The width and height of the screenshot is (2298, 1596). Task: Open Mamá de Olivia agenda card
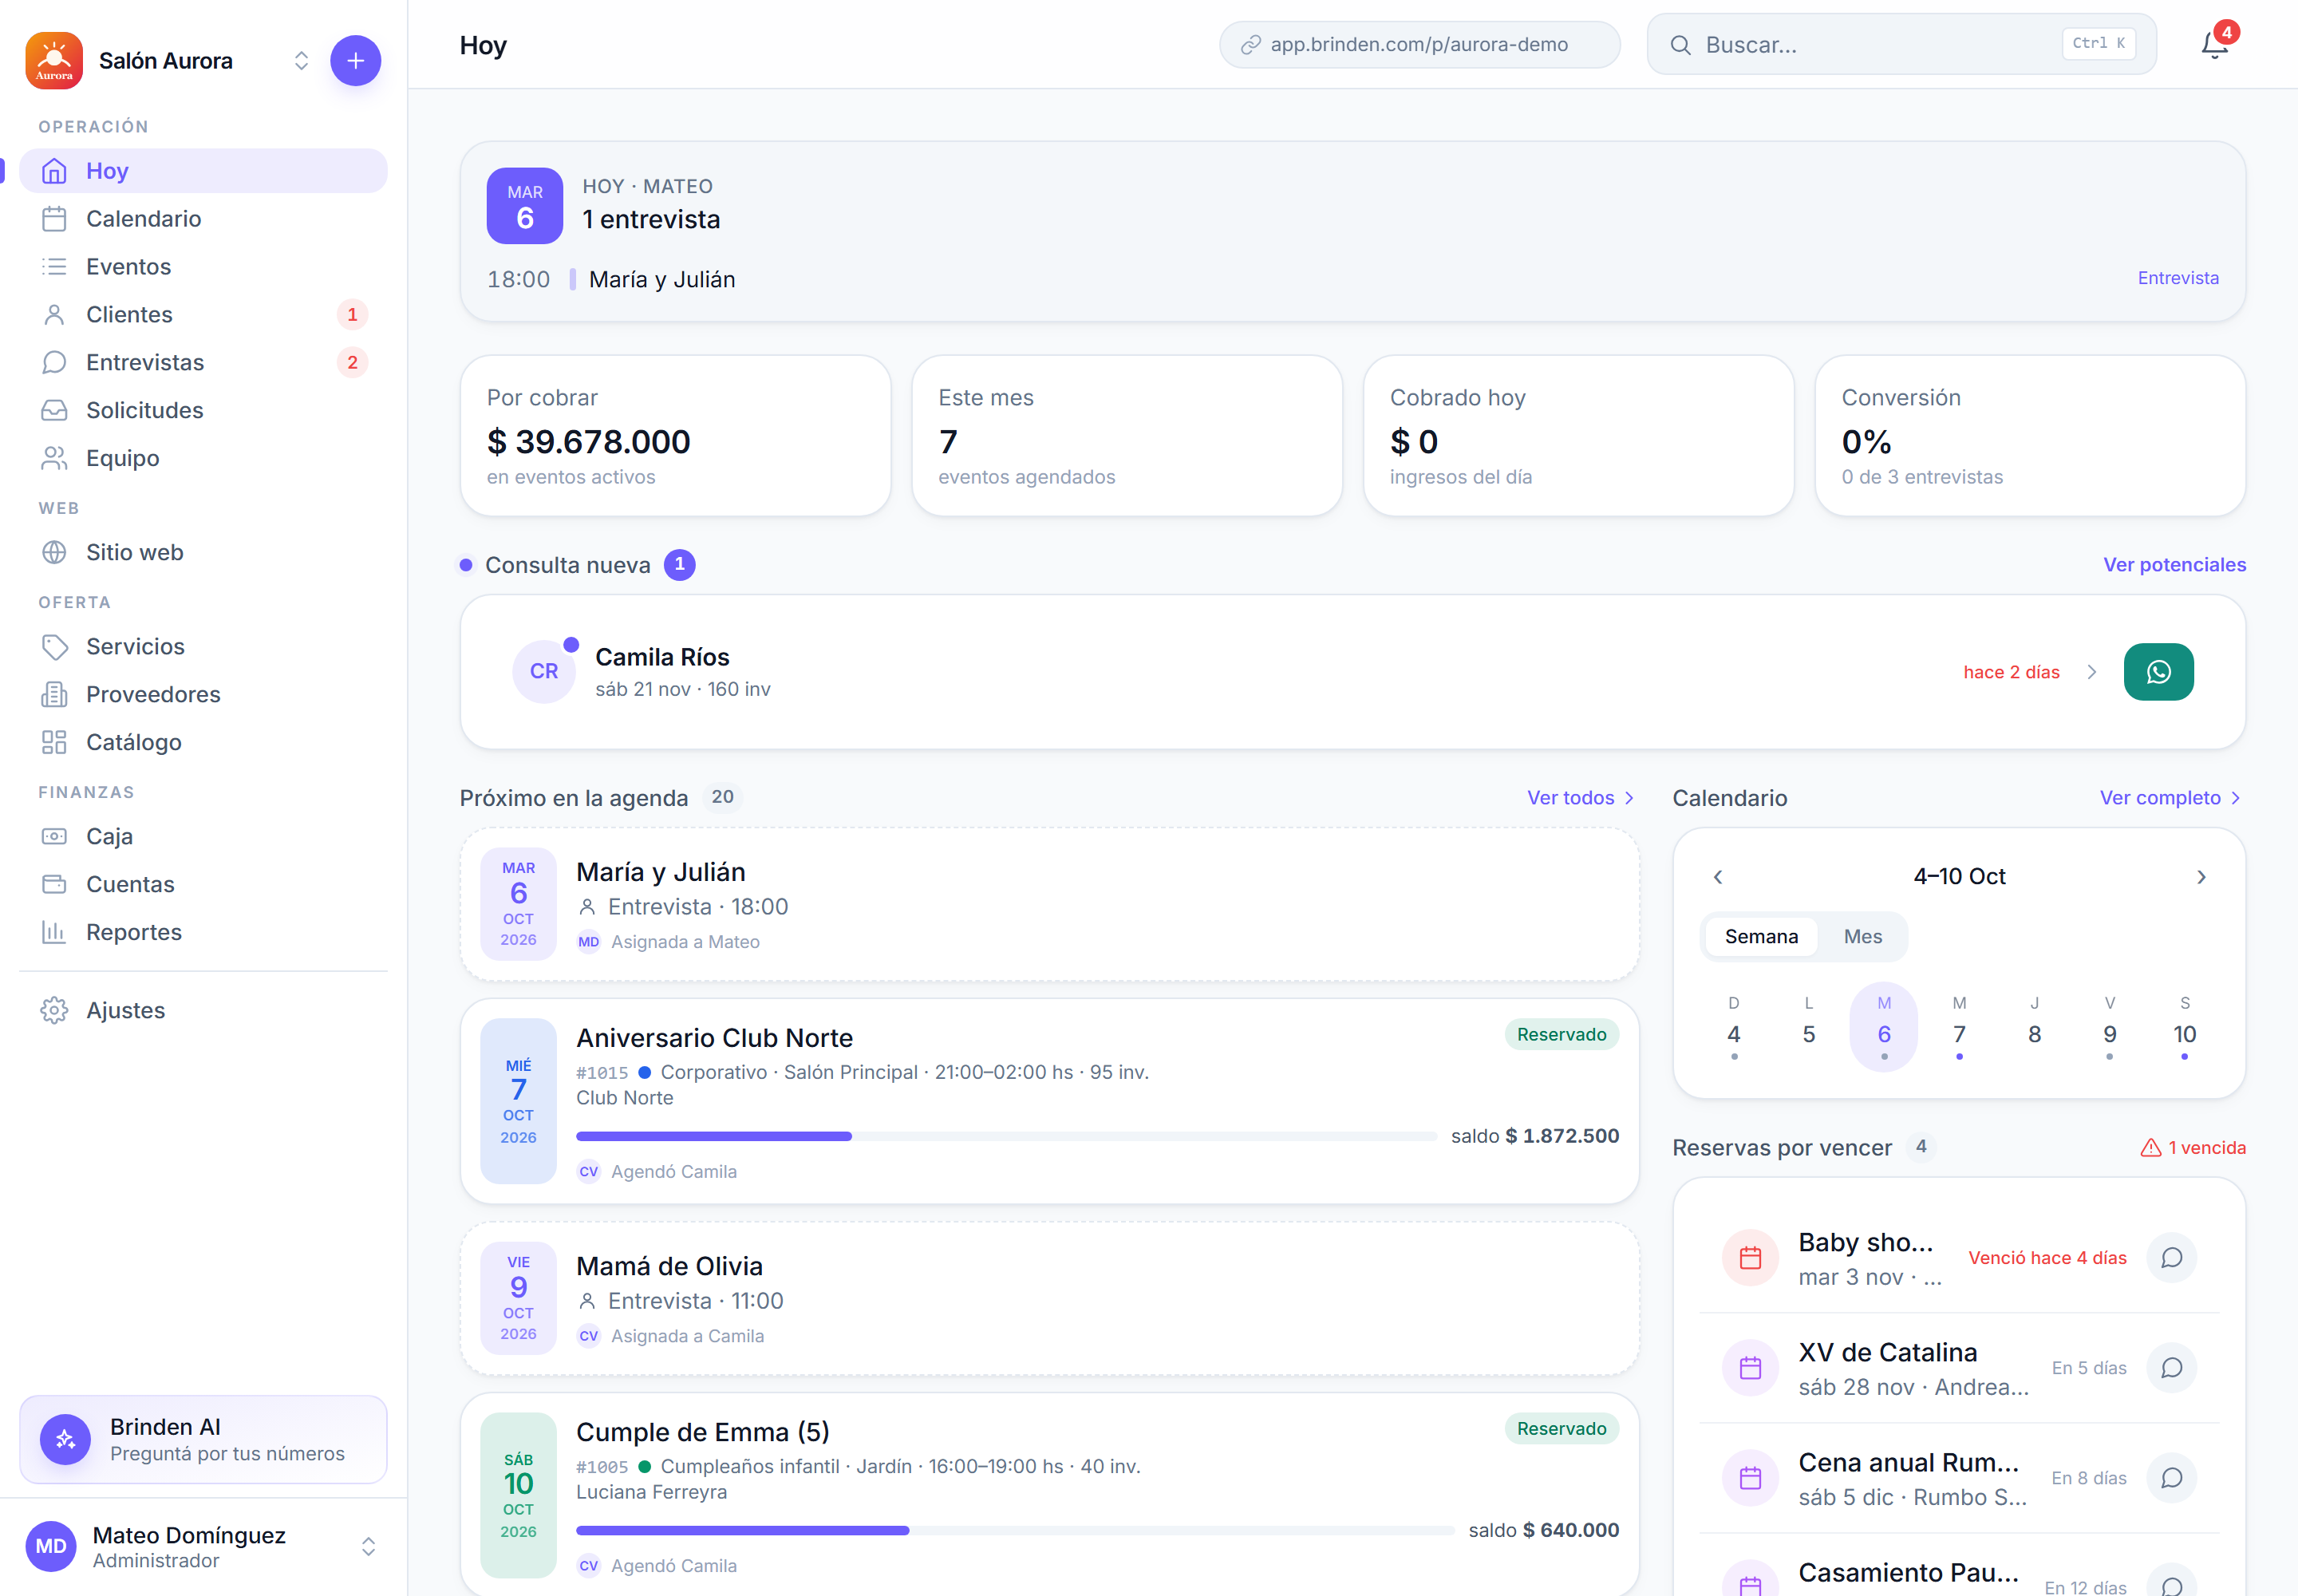pyautogui.click(x=1049, y=1299)
